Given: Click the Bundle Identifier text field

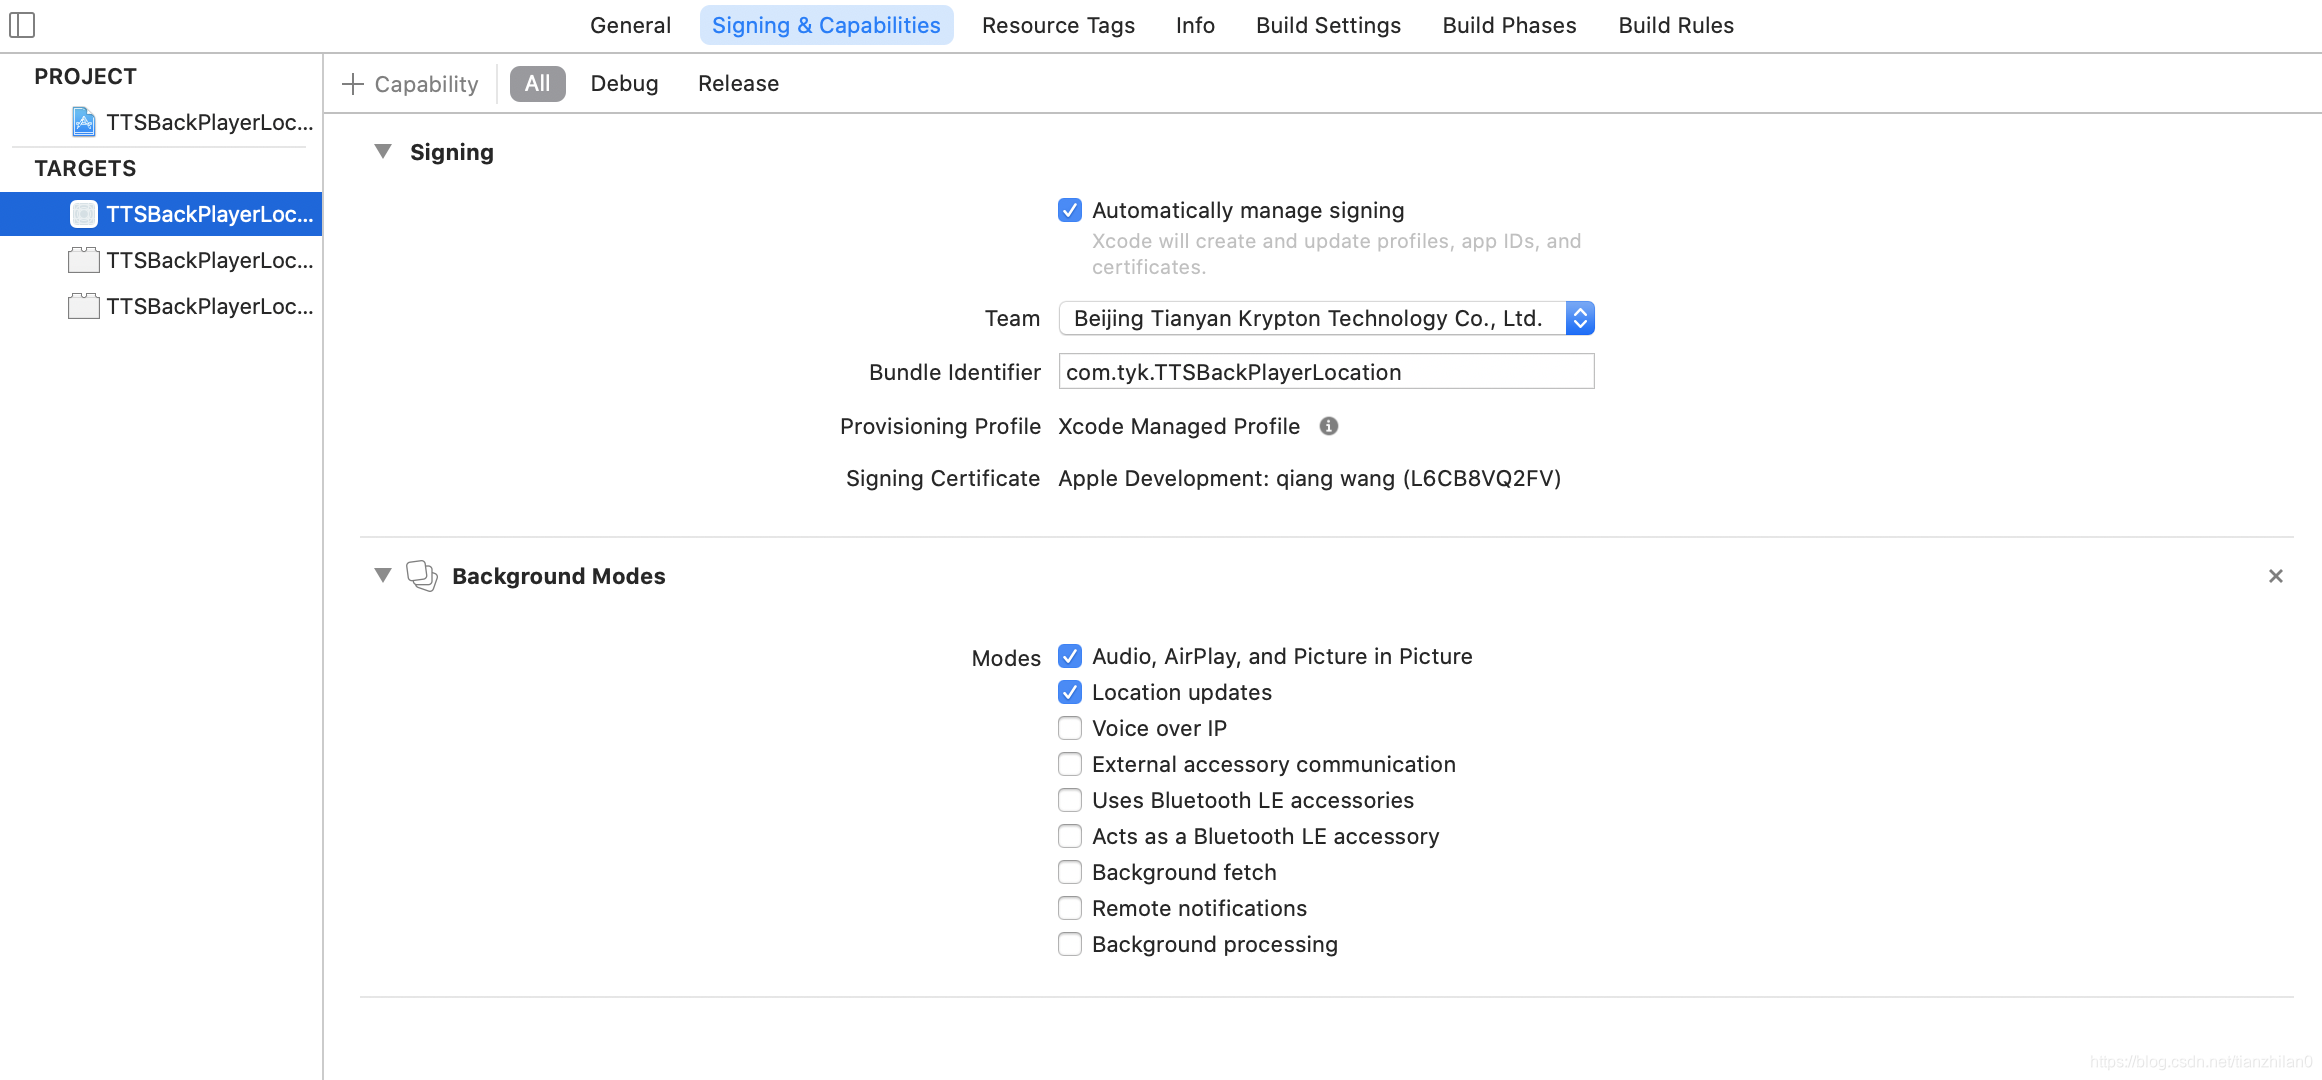Looking at the screenshot, I should coord(1325,372).
